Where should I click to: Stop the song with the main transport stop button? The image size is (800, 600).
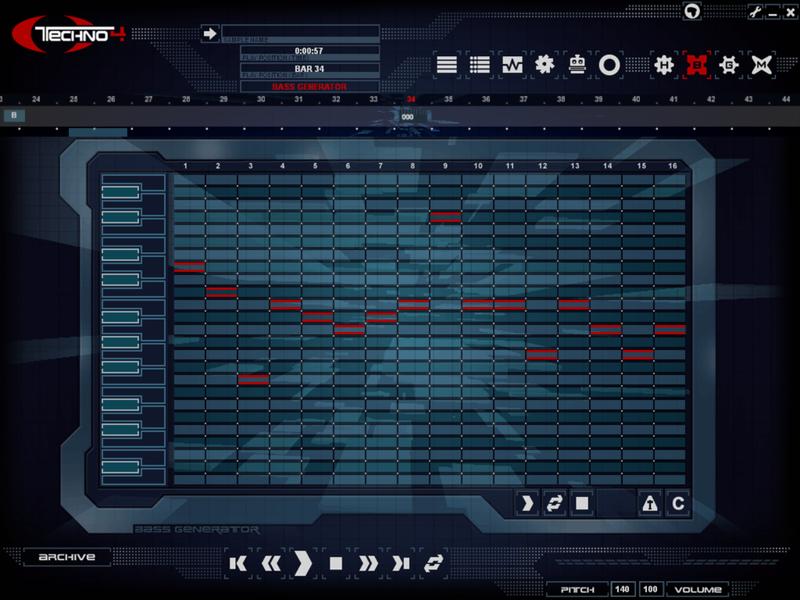click(x=336, y=564)
